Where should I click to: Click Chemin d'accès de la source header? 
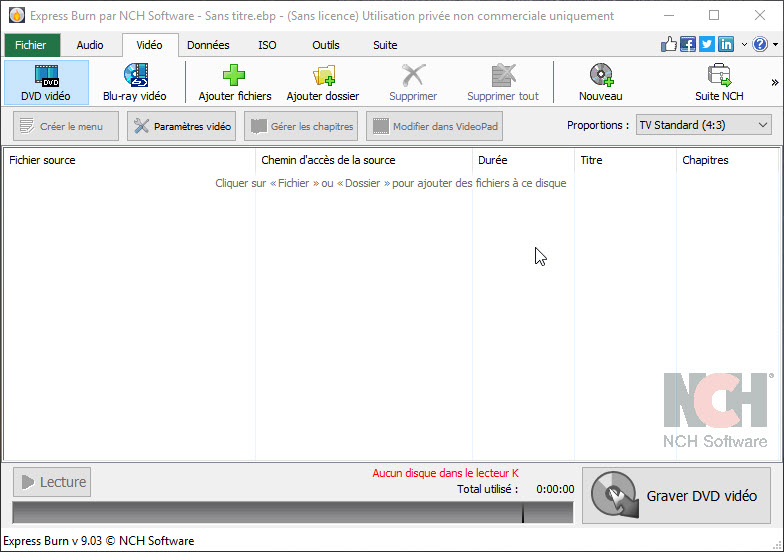point(364,160)
